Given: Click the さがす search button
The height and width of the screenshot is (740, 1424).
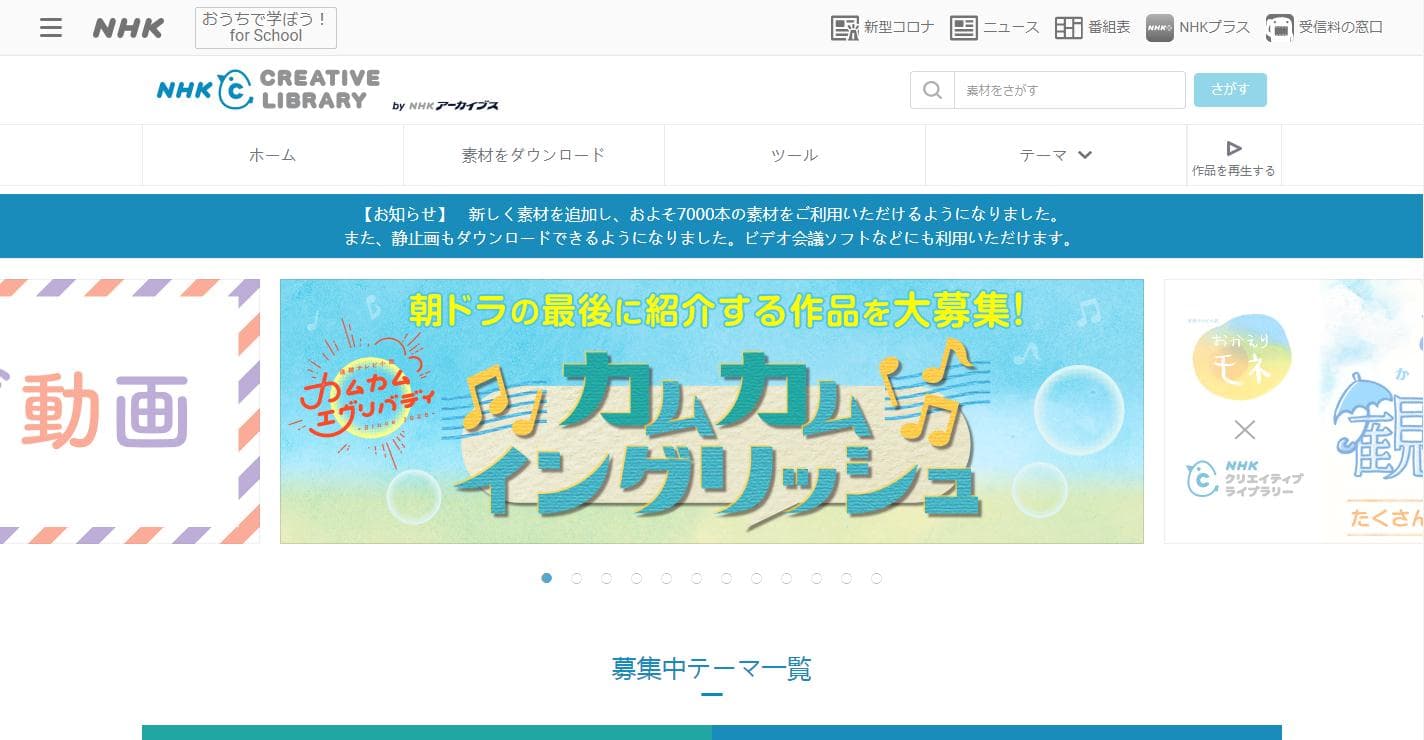Looking at the screenshot, I should (x=1230, y=90).
